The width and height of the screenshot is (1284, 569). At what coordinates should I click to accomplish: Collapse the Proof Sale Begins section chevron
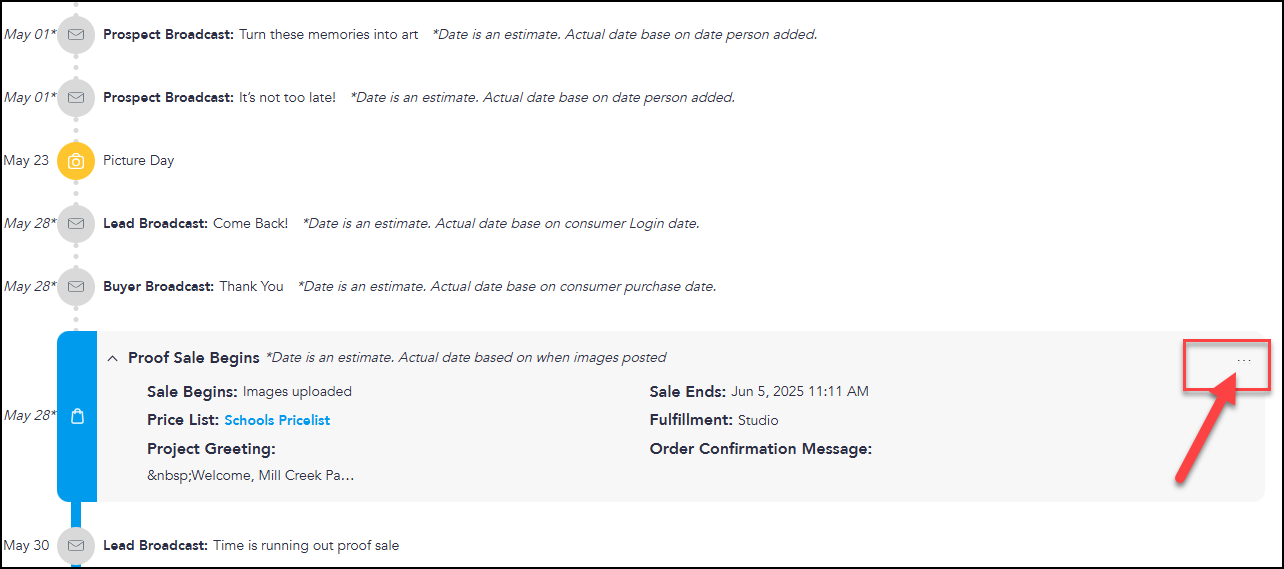pyautogui.click(x=113, y=358)
